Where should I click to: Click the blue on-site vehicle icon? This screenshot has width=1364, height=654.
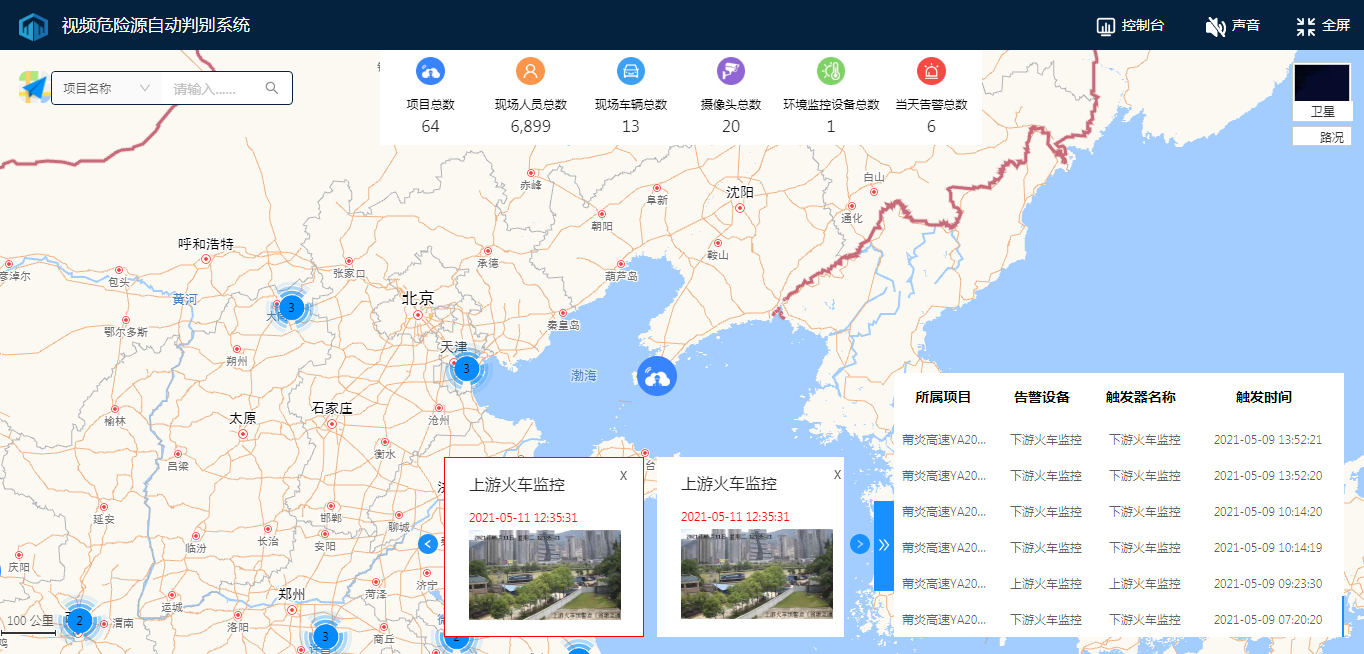(x=631, y=71)
